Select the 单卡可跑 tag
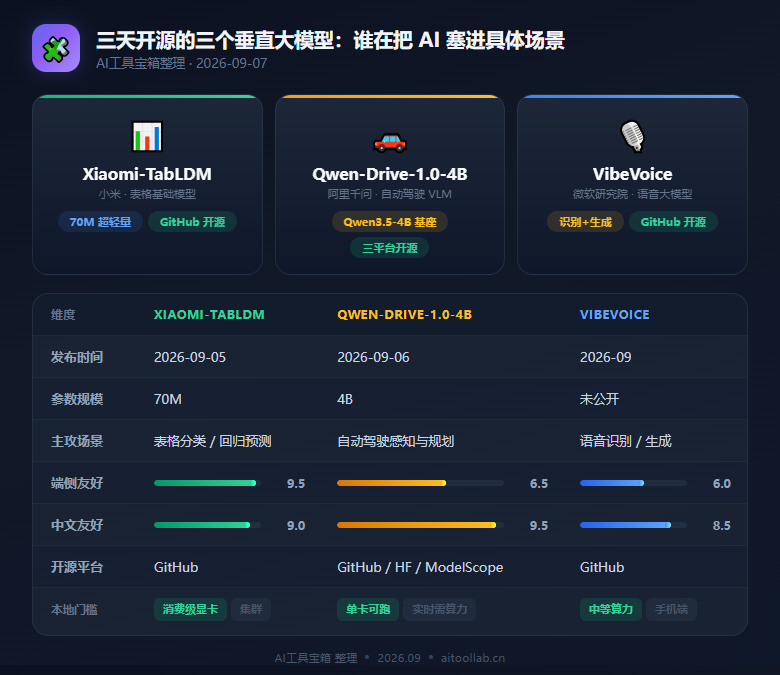Image resolution: width=780 pixels, height=675 pixels. pyautogui.click(x=368, y=609)
